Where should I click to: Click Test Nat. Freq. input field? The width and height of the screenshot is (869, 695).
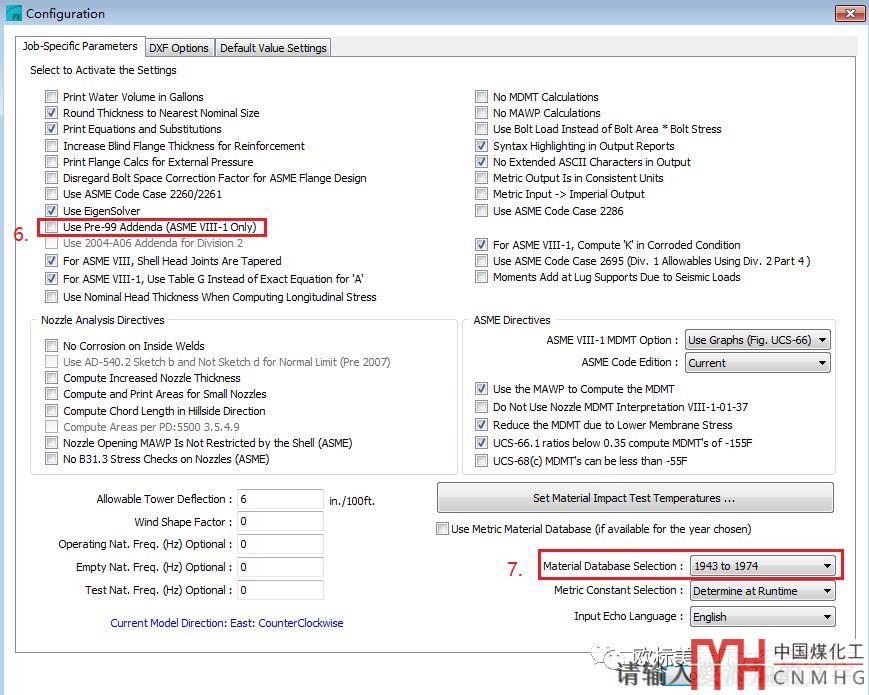(x=280, y=590)
